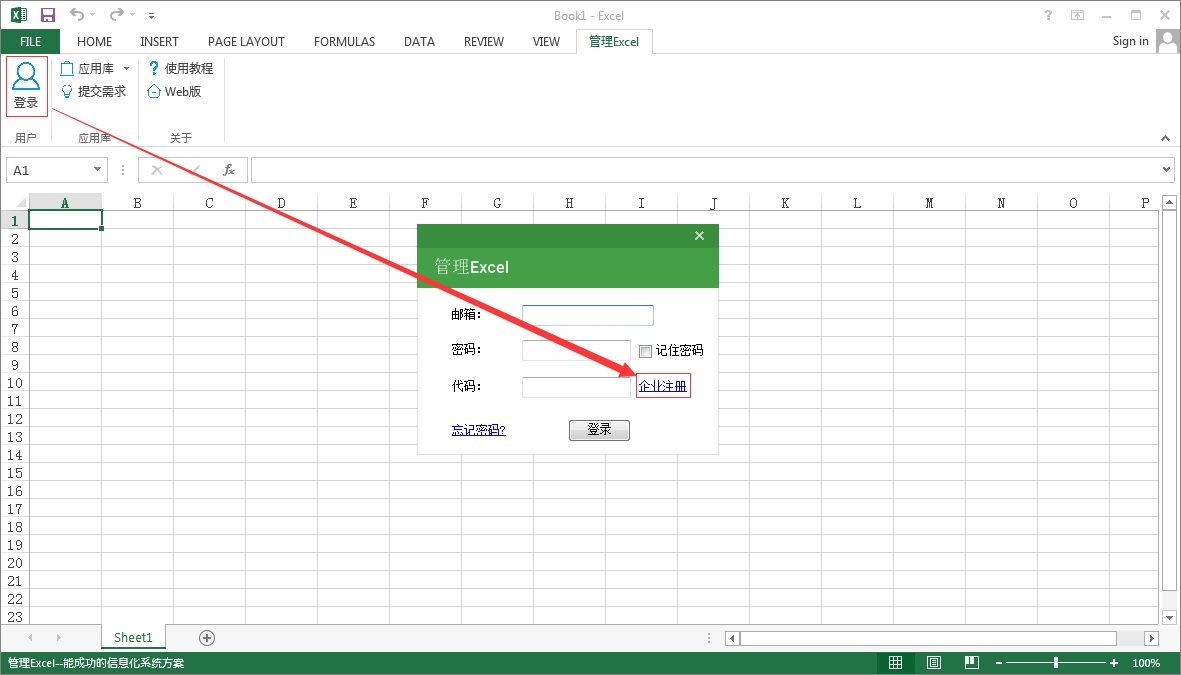Switch to Normal view

point(896,663)
